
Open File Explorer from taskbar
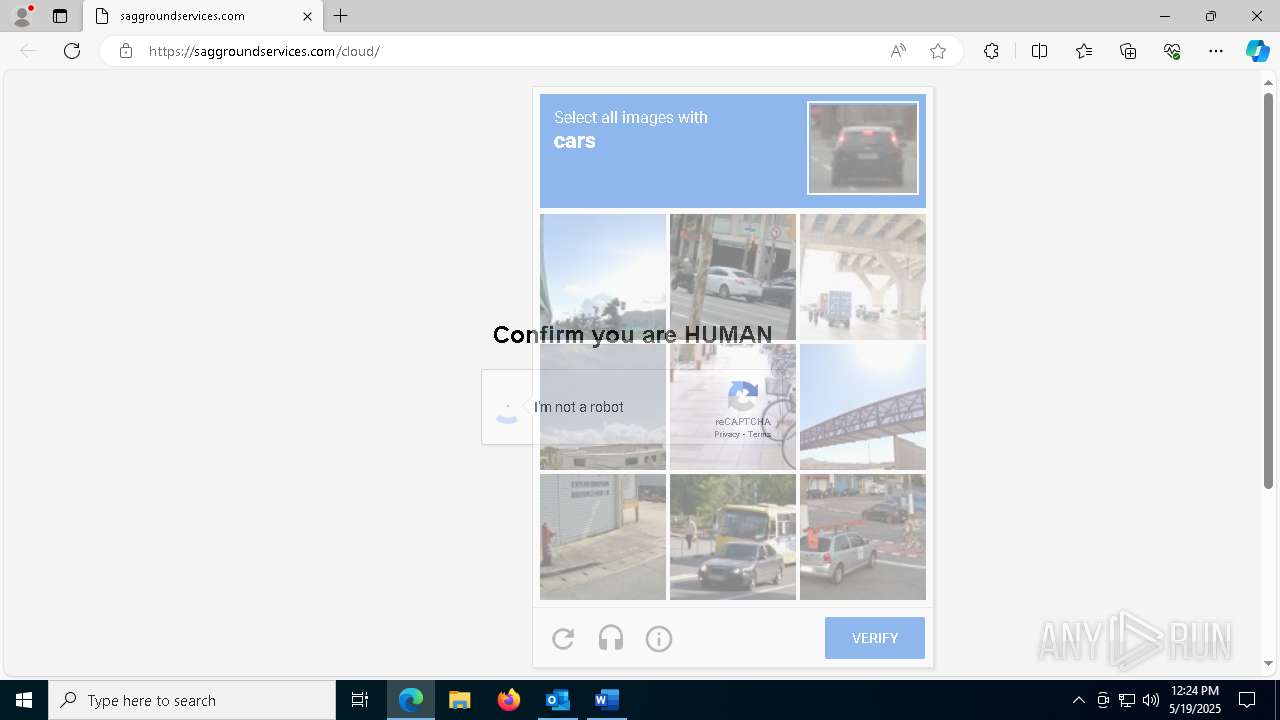coord(460,700)
